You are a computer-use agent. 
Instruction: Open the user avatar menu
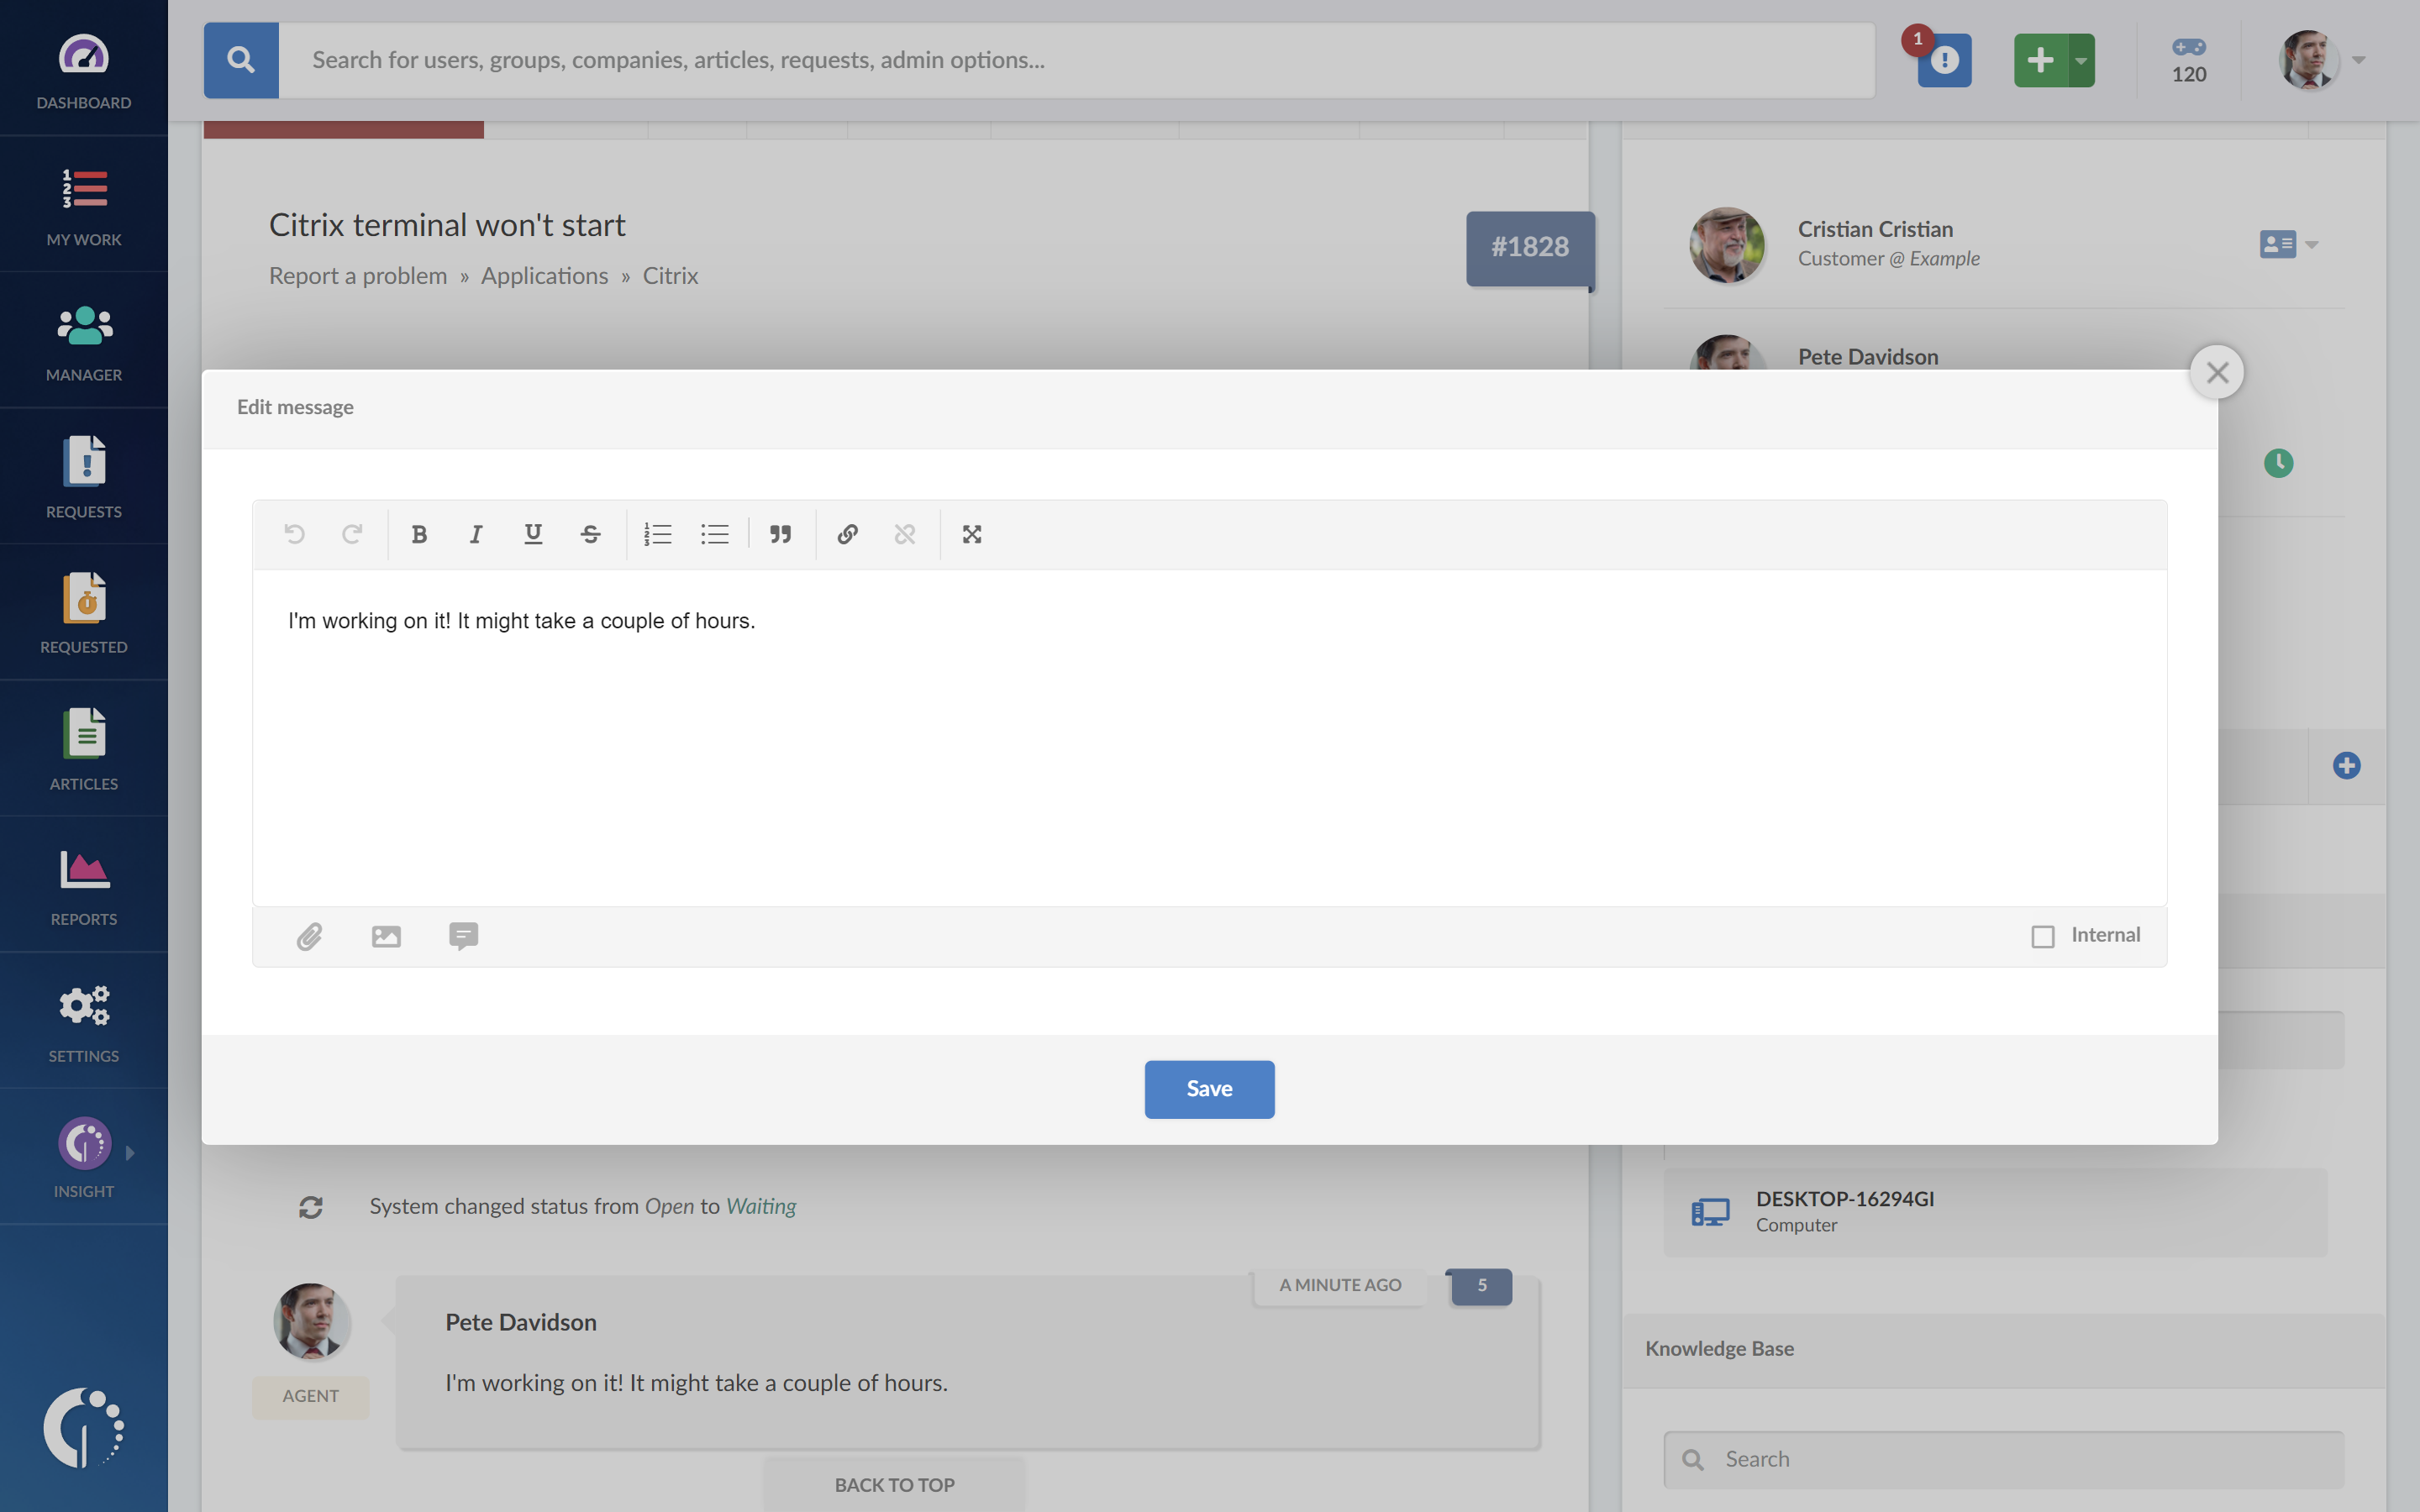point(2320,60)
